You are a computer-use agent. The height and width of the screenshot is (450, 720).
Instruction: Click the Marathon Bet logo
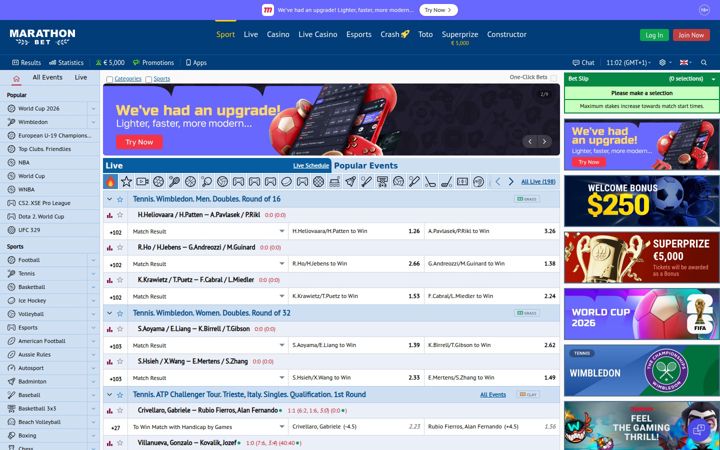point(42,37)
